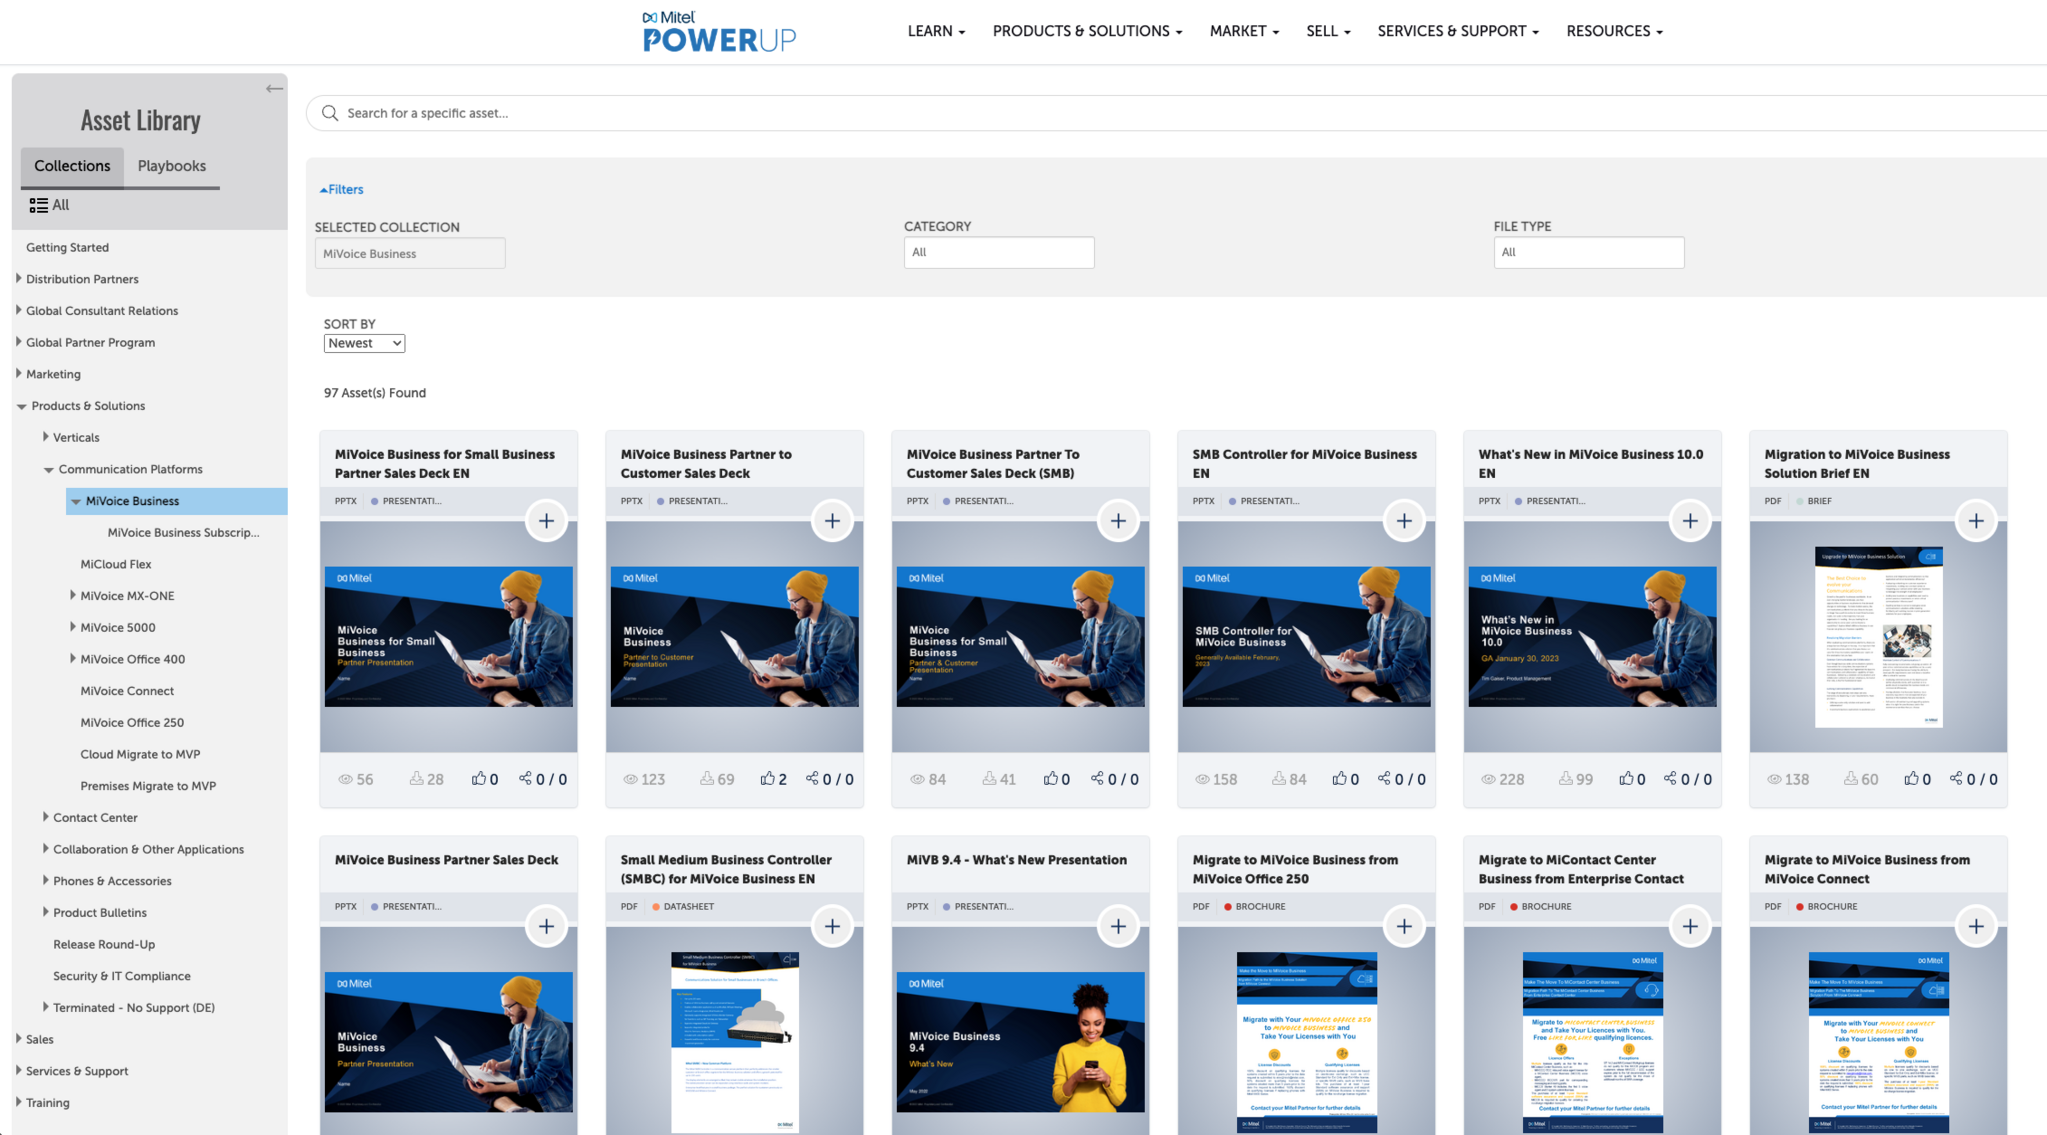This screenshot has height=1135, width=2047.
Task: Collapse the Asset Library sidebar arrow
Action: pyautogui.click(x=273, y=89)
